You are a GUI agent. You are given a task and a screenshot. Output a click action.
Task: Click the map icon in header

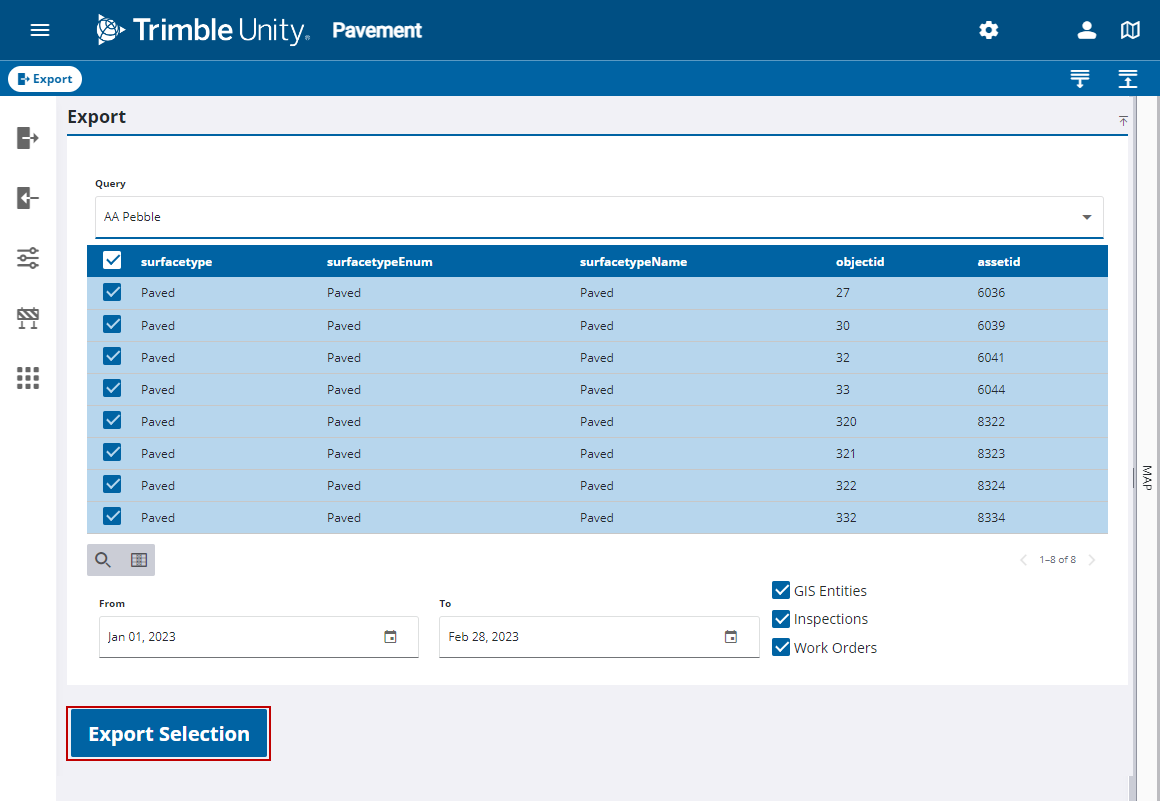pyautogui.click(x=1130, y=30)
